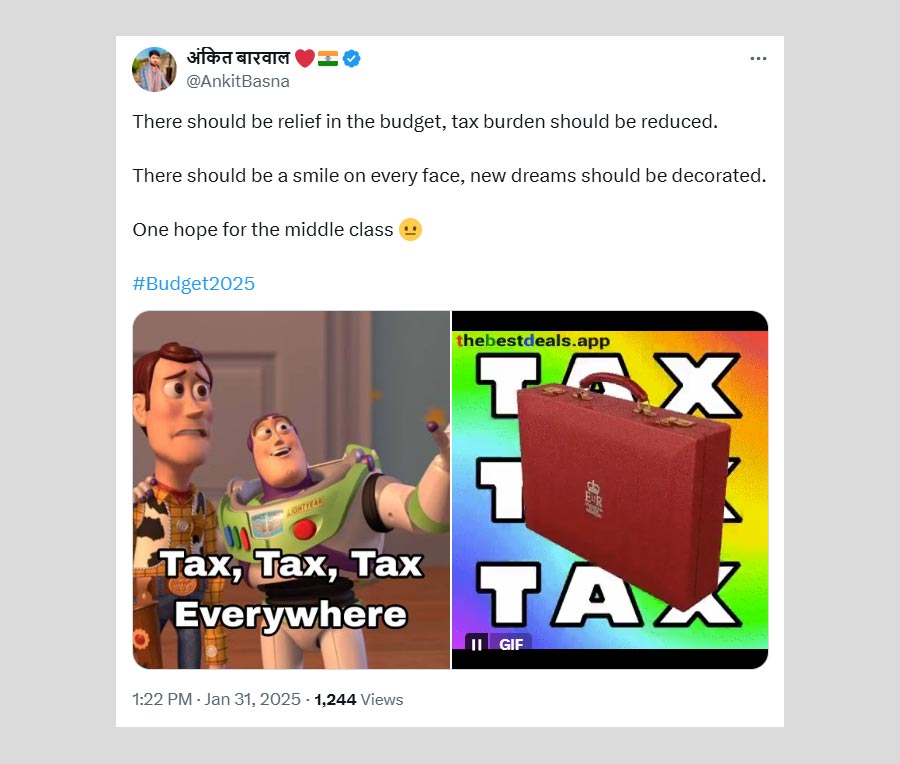Pause the GIF with pause button
The height and width of the screenshot is (764, 900).
pos(476,645)
